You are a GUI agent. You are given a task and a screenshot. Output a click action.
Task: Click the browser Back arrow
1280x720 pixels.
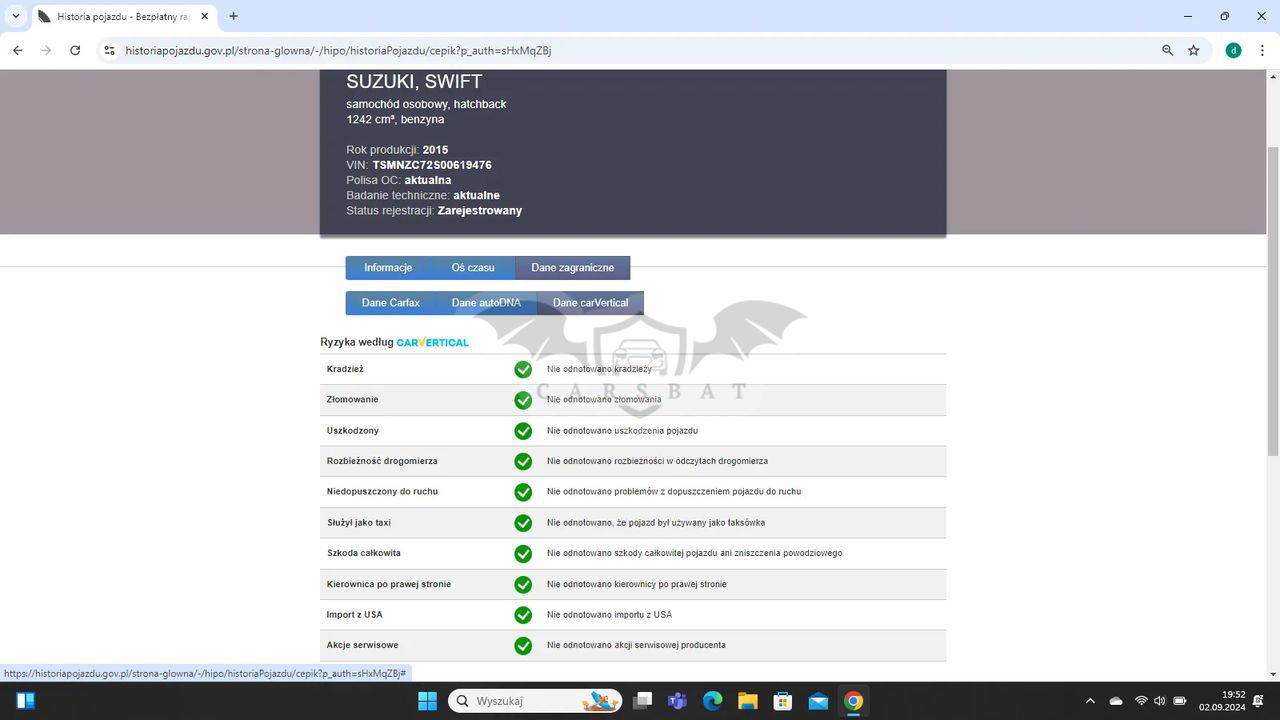point(17,50)
